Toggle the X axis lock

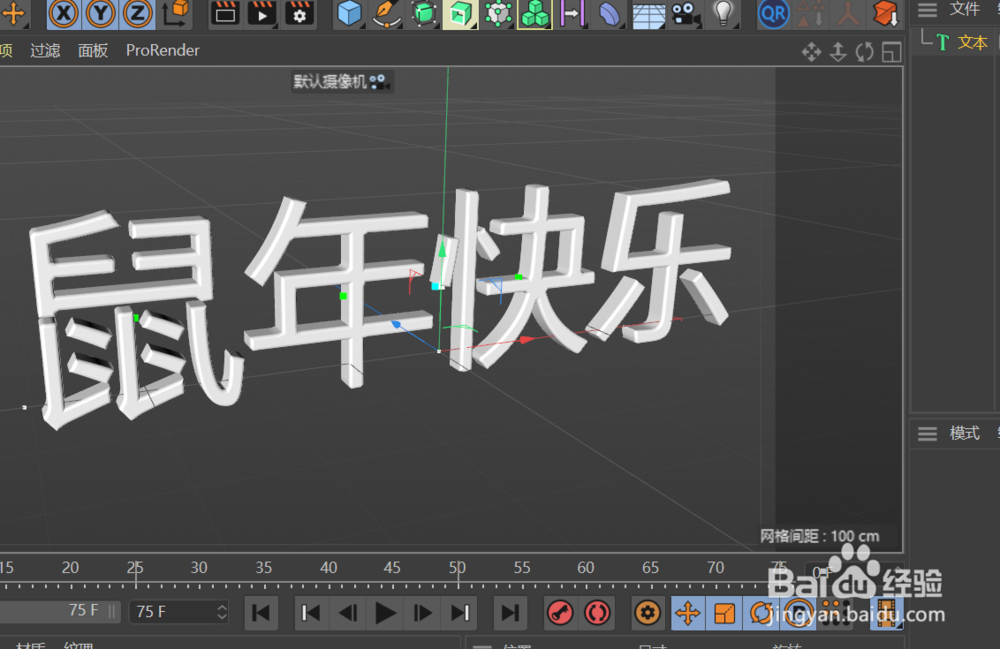point(62,14)
